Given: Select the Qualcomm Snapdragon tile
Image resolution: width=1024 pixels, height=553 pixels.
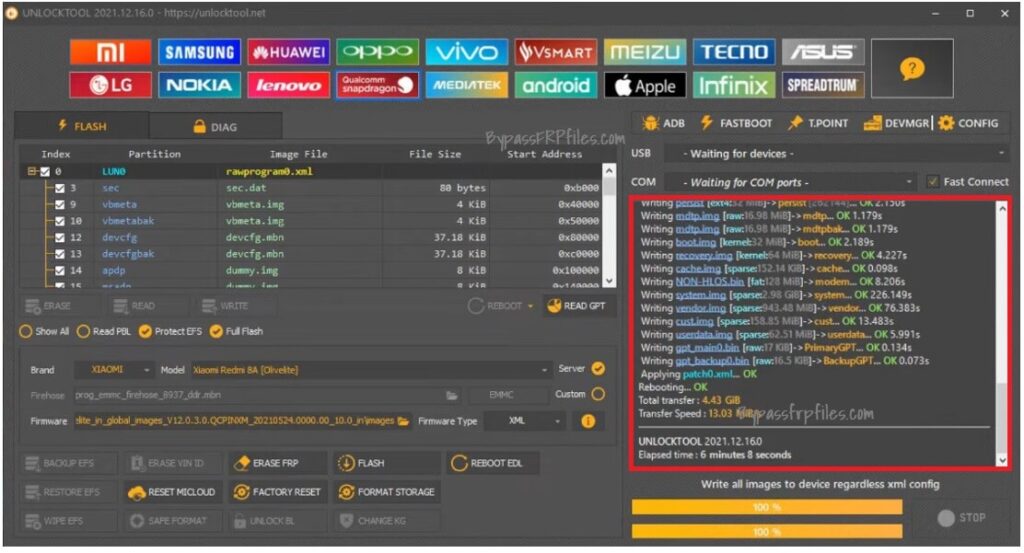Looking at the screenshot, I should click(x=377, y=85).
